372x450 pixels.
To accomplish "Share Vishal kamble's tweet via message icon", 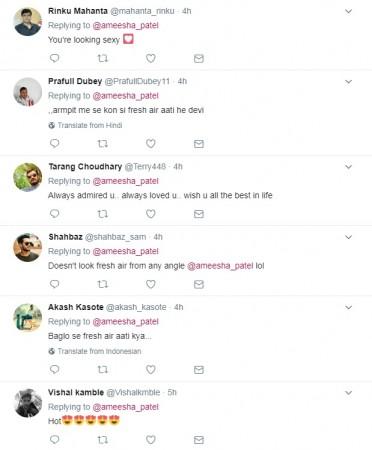I will click(199, 440).
